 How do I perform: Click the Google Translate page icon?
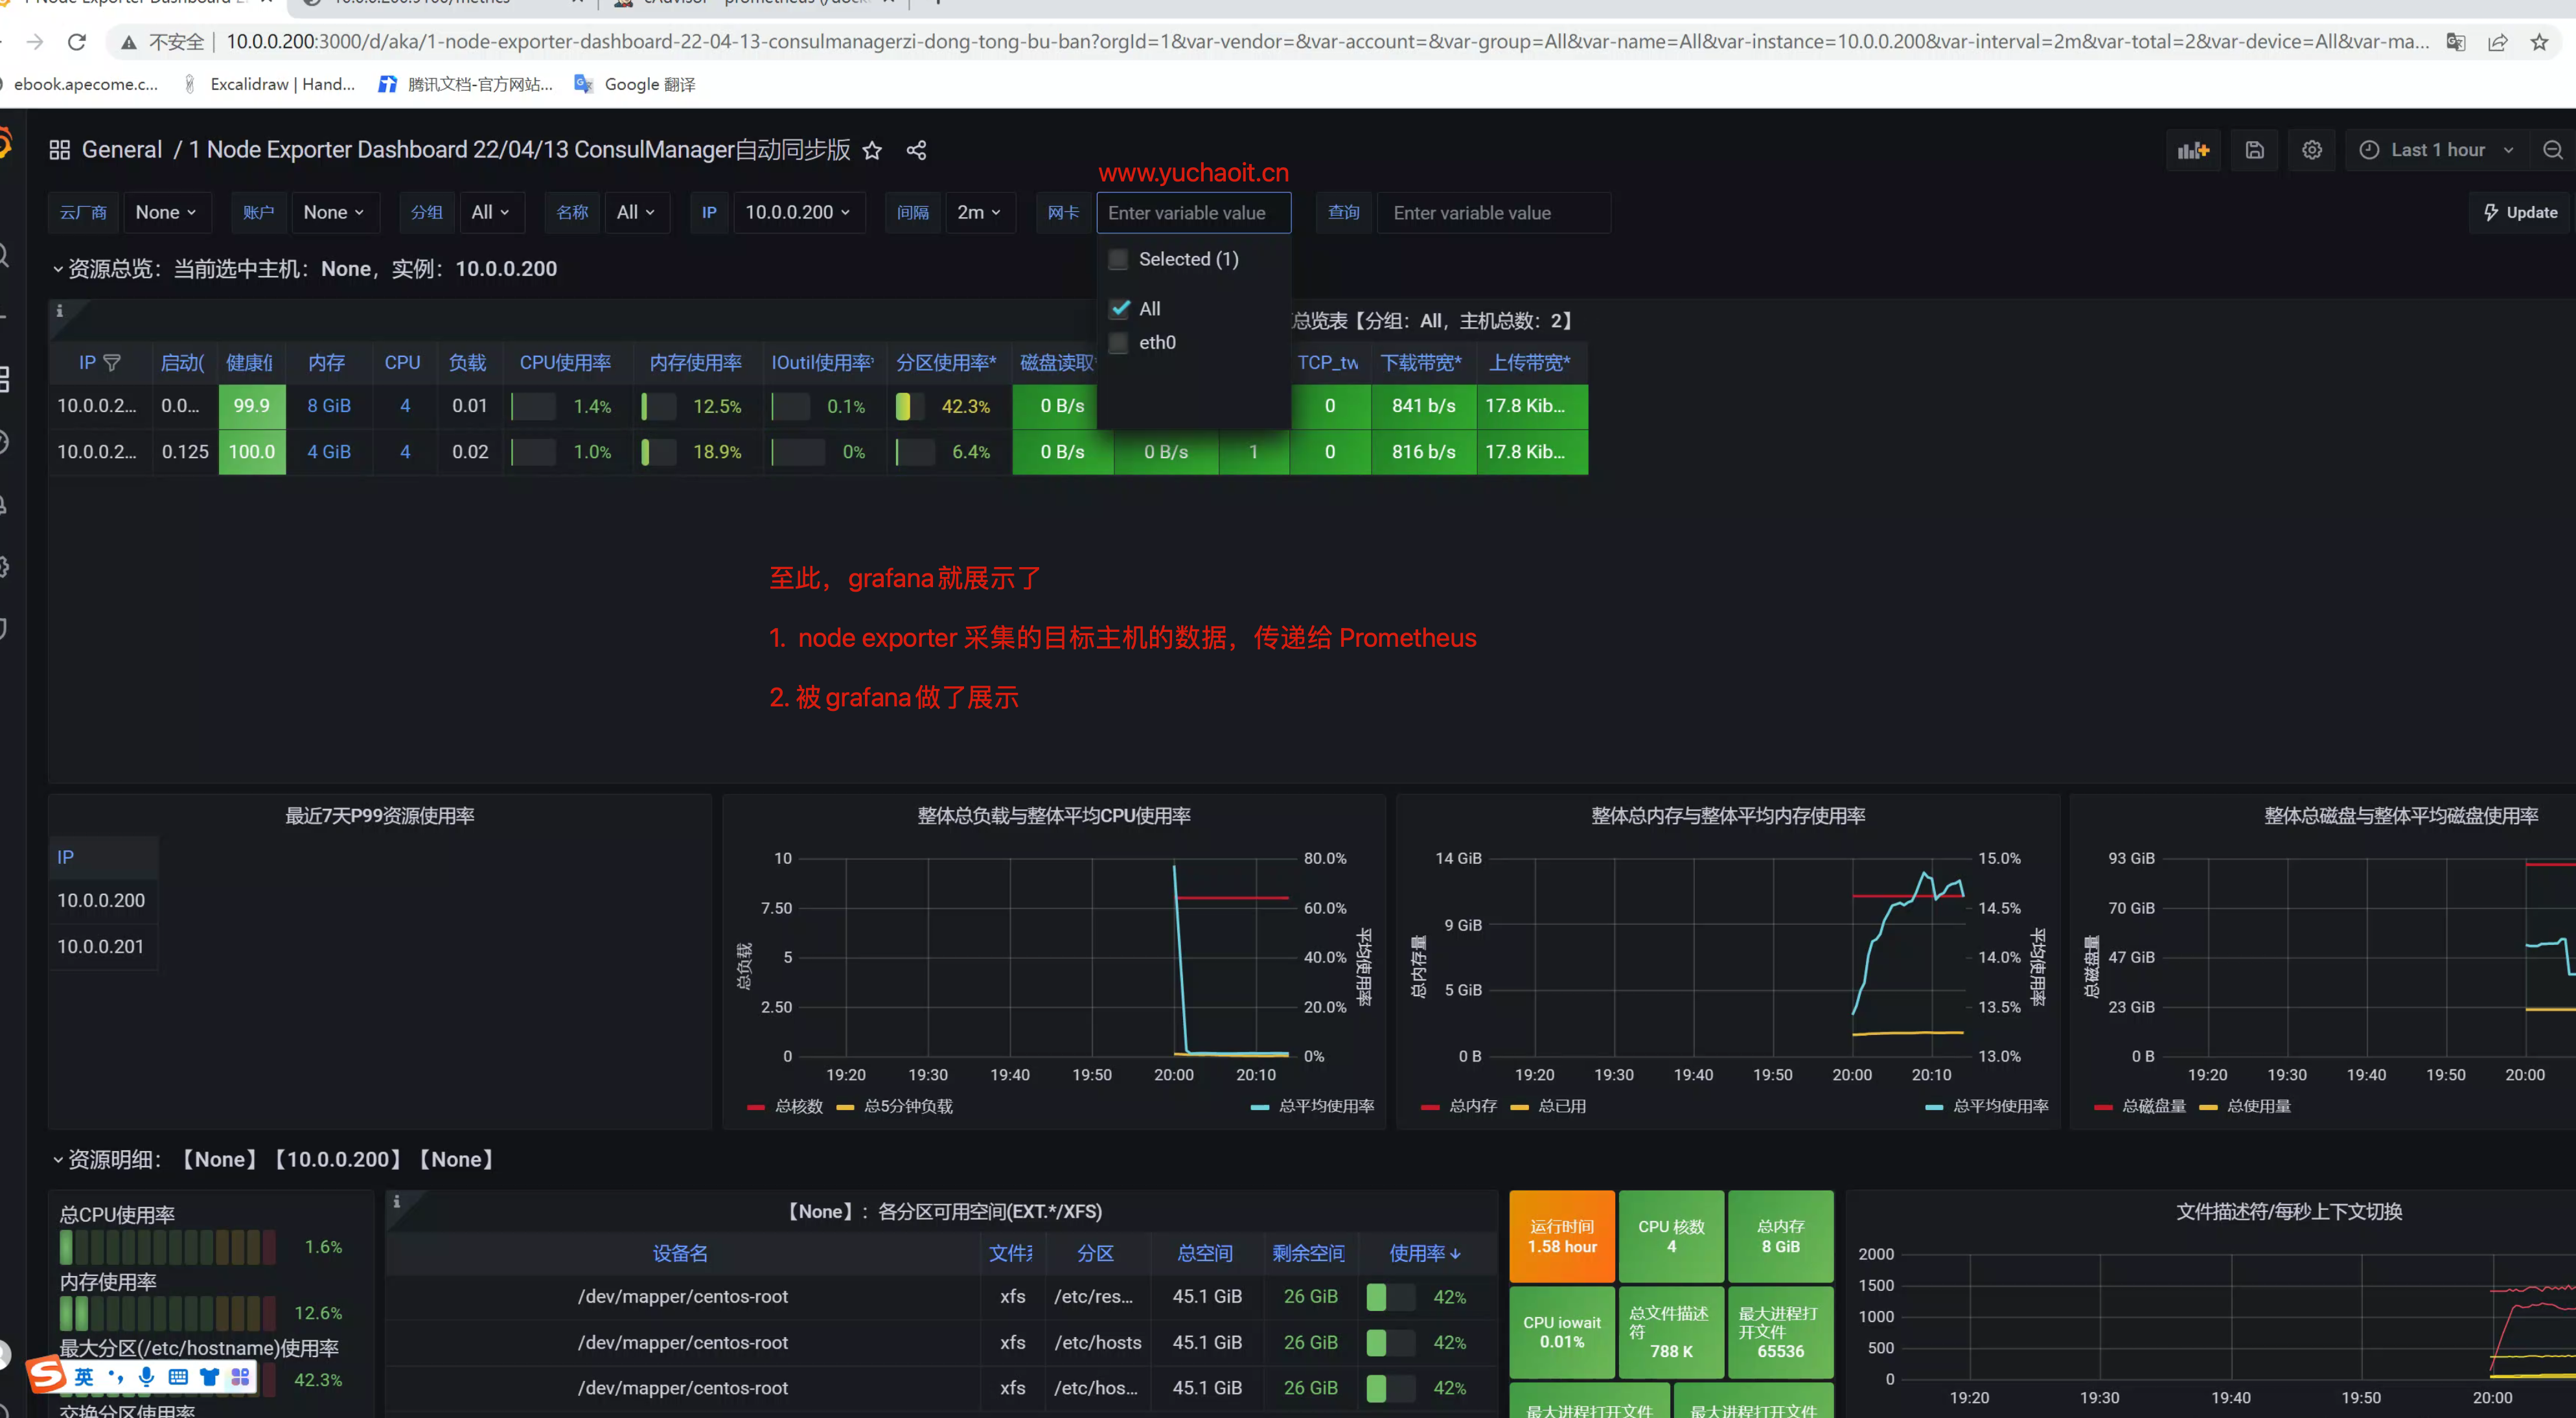tap(2455, 42)
